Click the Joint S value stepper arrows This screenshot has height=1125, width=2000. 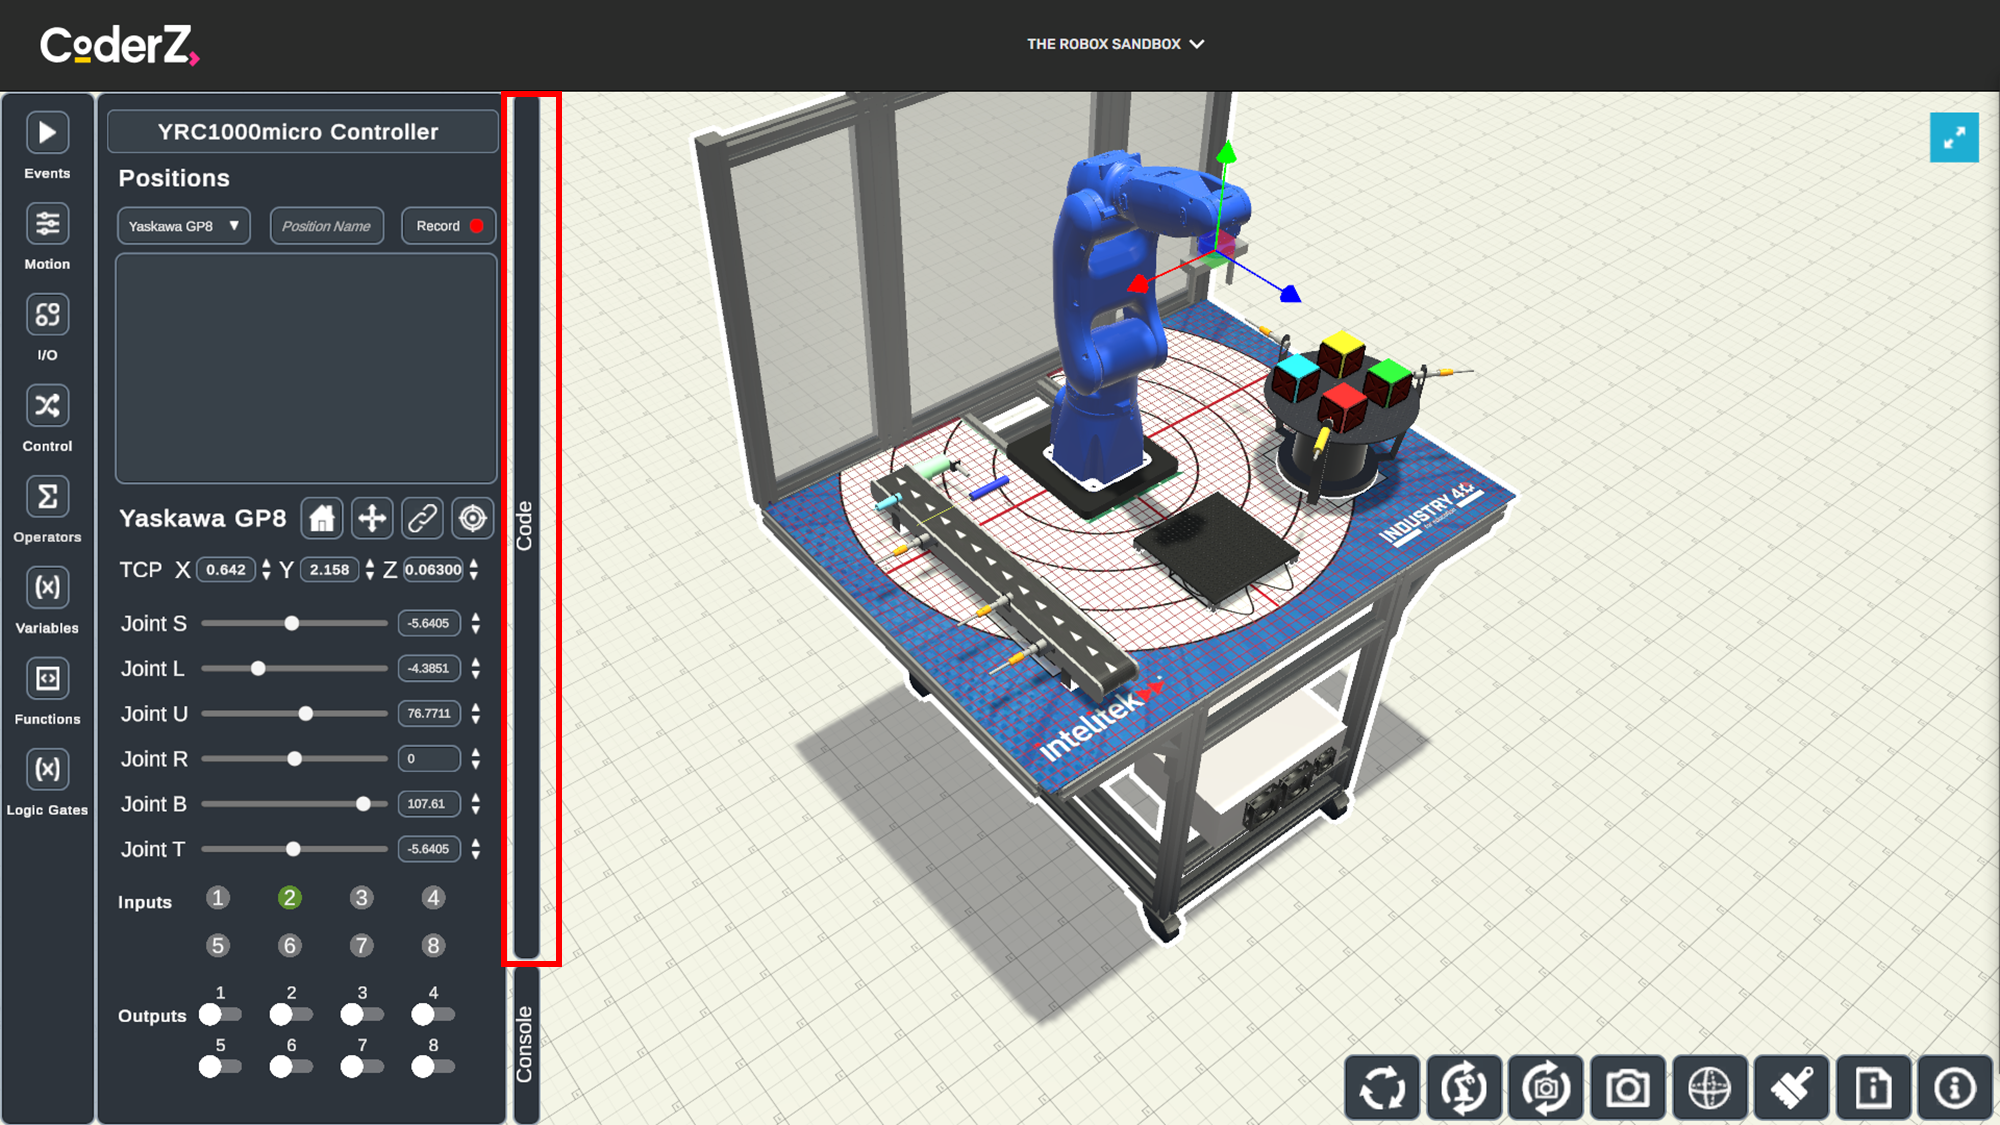click(x=476, y=623)
